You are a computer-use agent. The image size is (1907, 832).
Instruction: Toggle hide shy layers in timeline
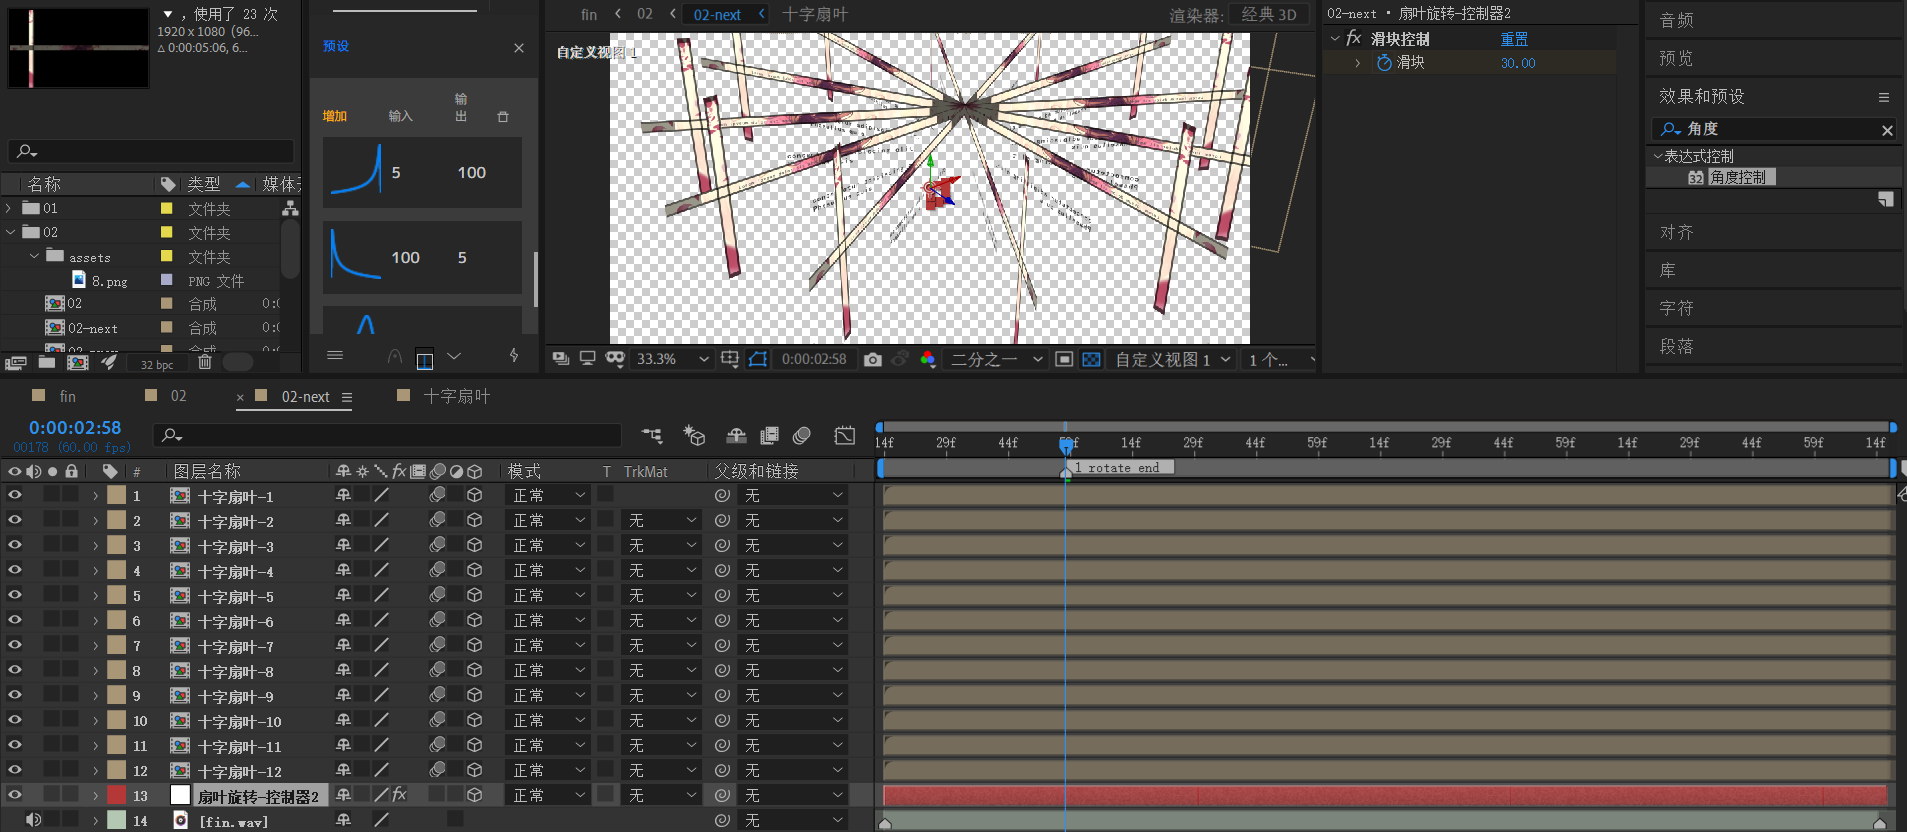pos(736,436)
